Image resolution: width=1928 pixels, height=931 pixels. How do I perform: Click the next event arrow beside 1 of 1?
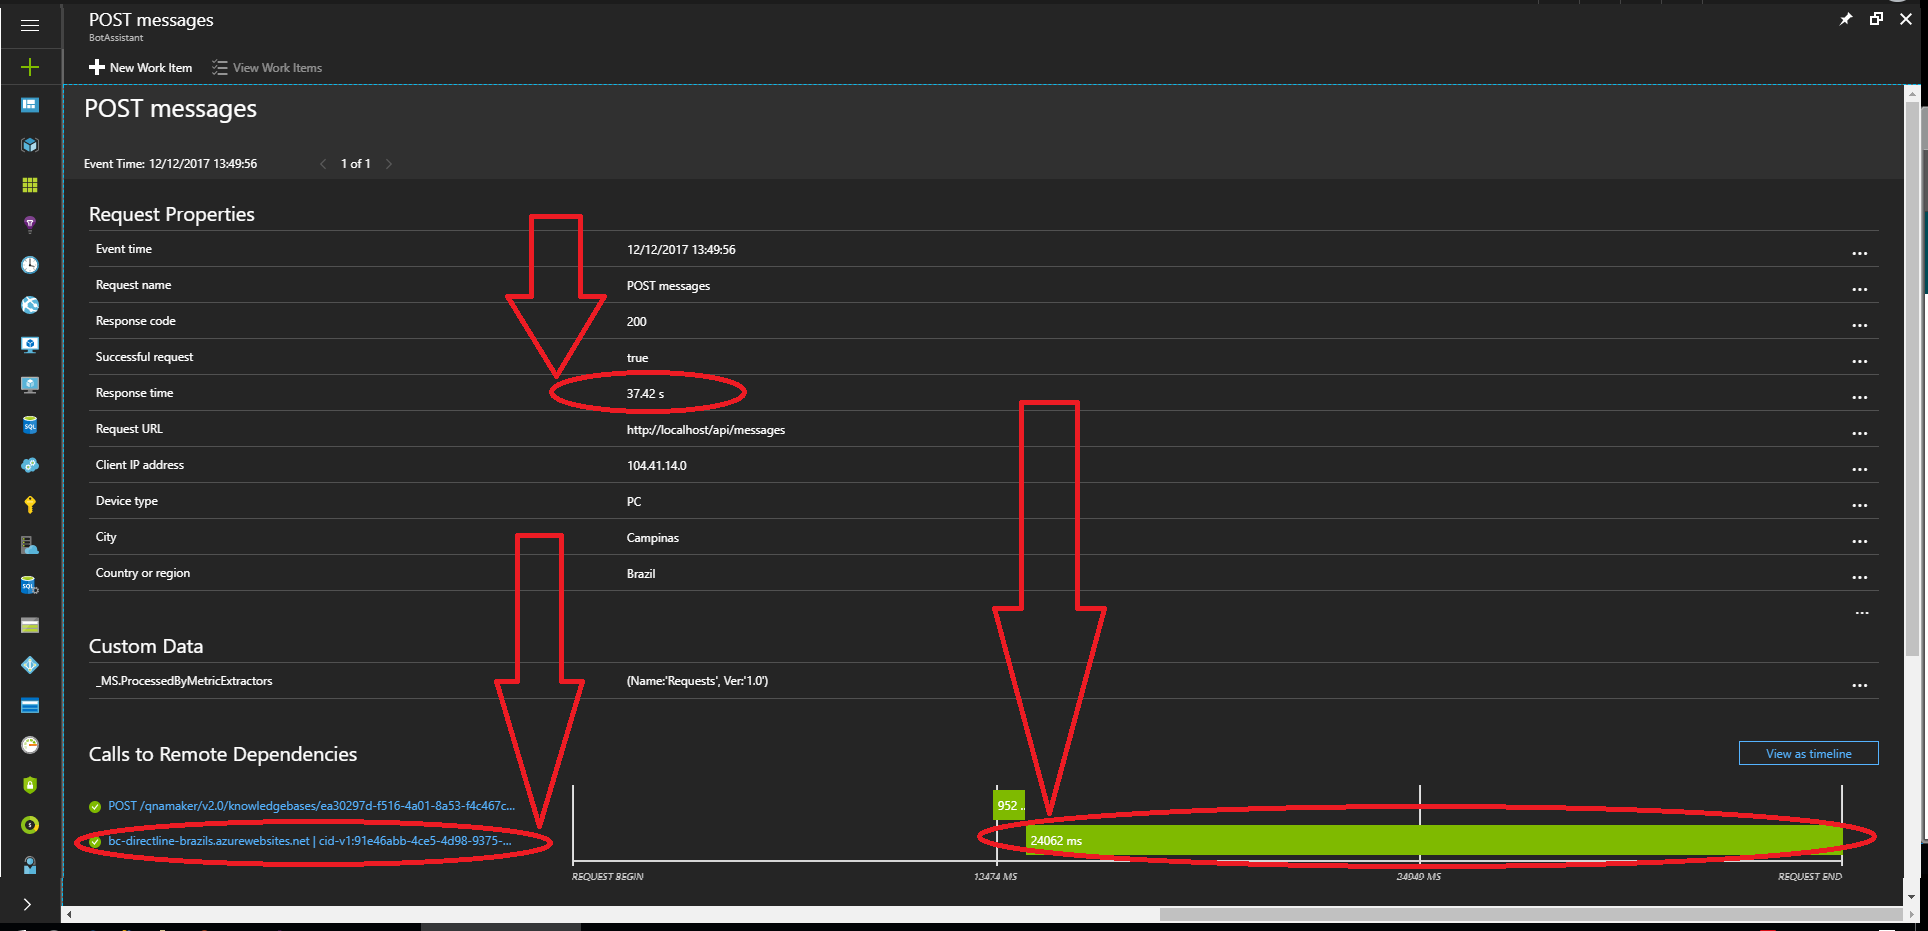[389, 163]
